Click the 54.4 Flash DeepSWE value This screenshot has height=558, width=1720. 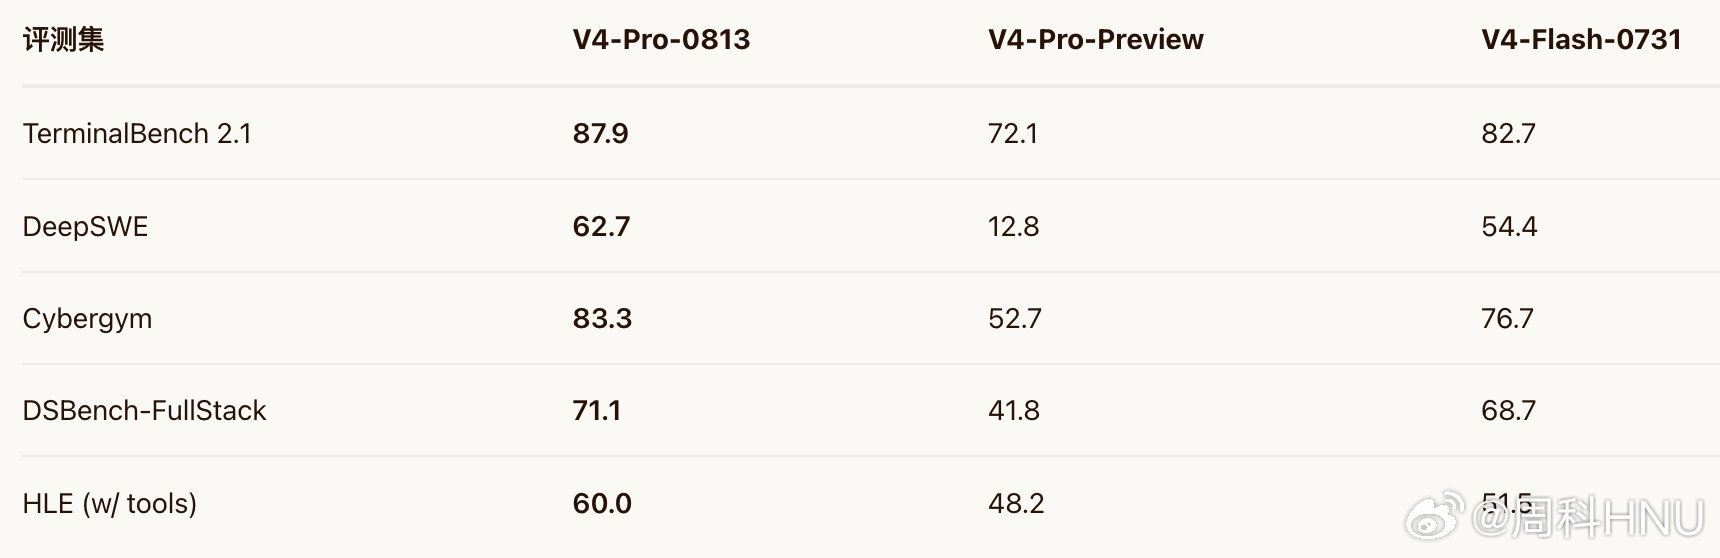1509,227
